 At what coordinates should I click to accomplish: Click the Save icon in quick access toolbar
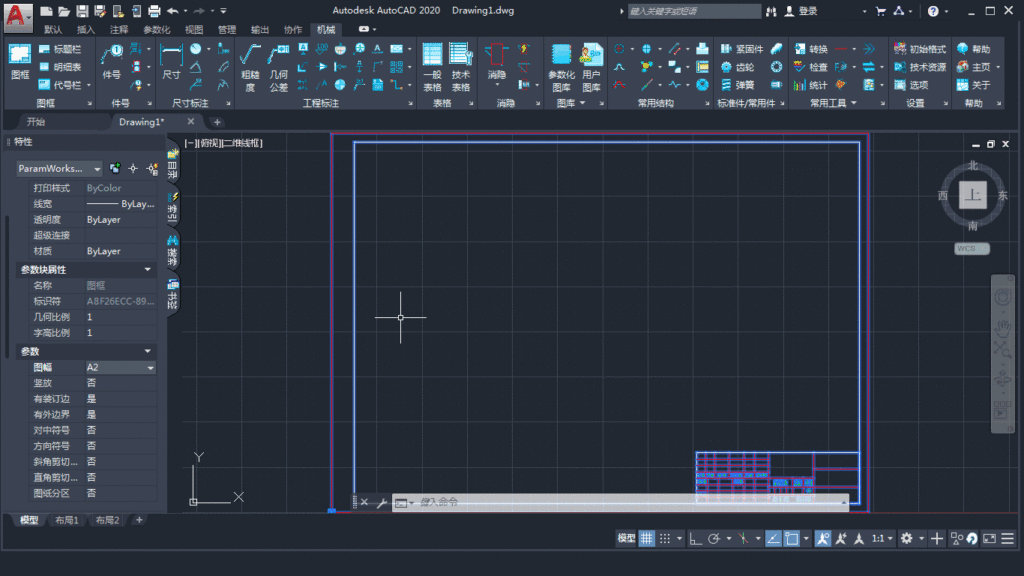[82, 11]
